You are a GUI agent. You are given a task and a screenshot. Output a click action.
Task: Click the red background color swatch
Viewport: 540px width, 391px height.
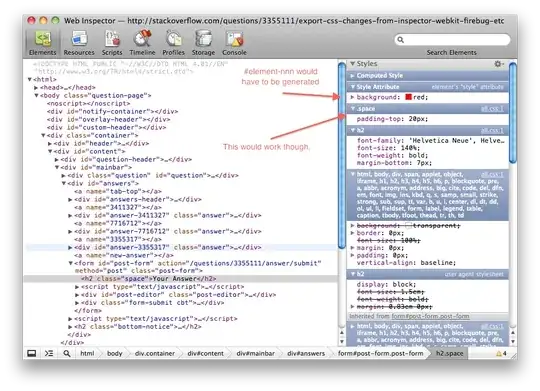(x=408, y=97)
